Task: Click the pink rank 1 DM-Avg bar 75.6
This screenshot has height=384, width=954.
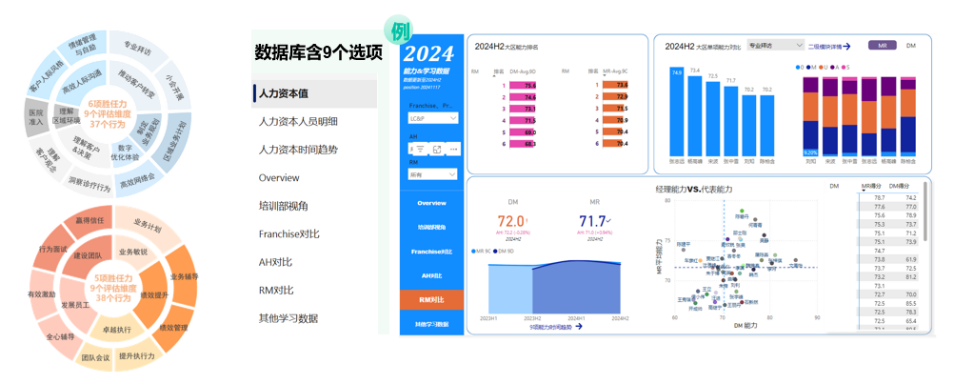Action: [x=523, y=85]
